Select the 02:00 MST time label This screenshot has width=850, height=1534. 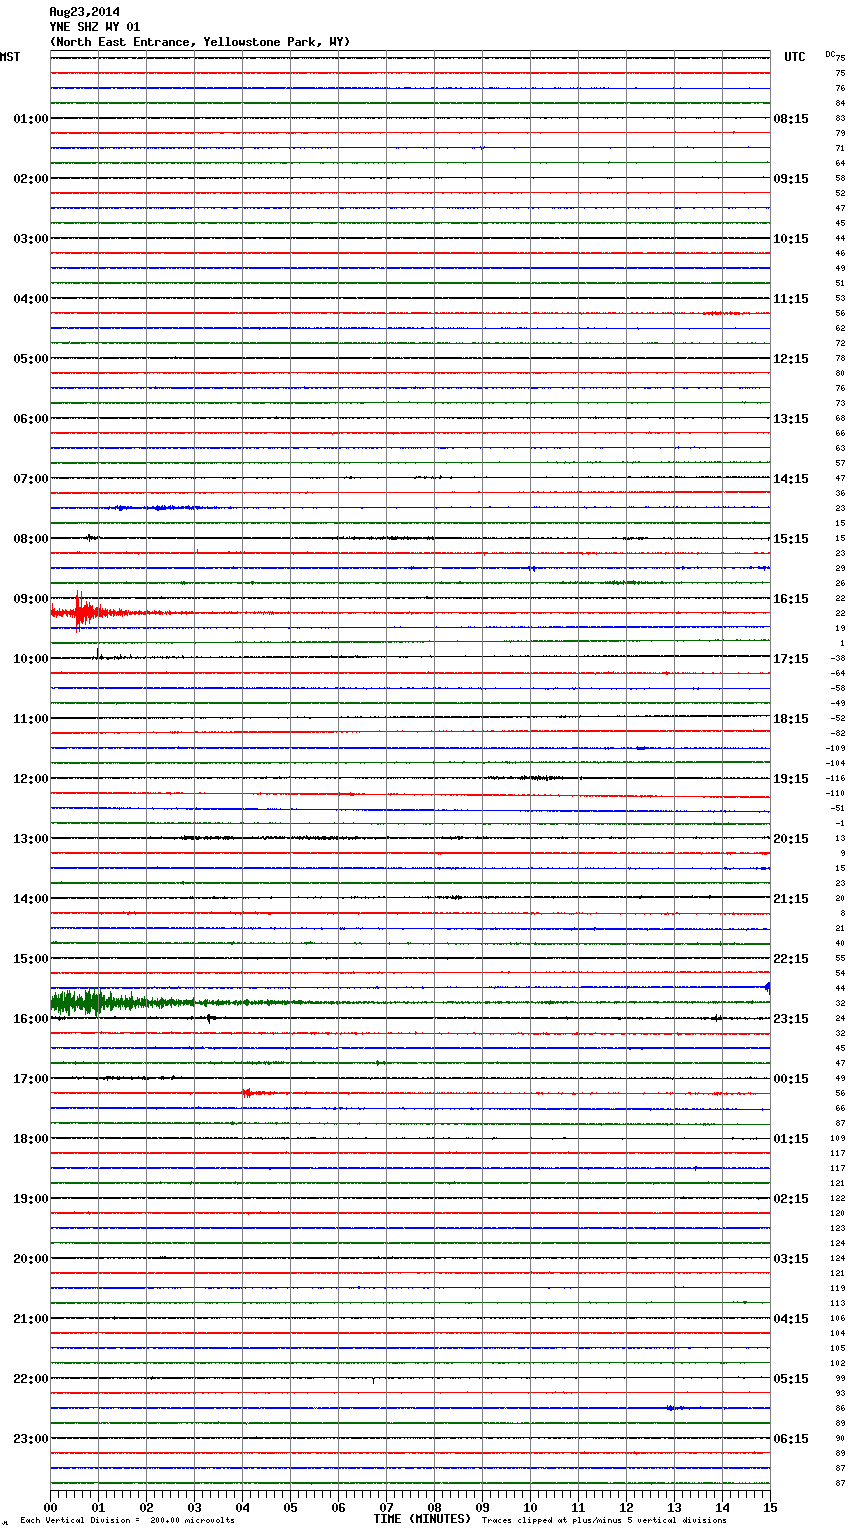click(30, 179)
